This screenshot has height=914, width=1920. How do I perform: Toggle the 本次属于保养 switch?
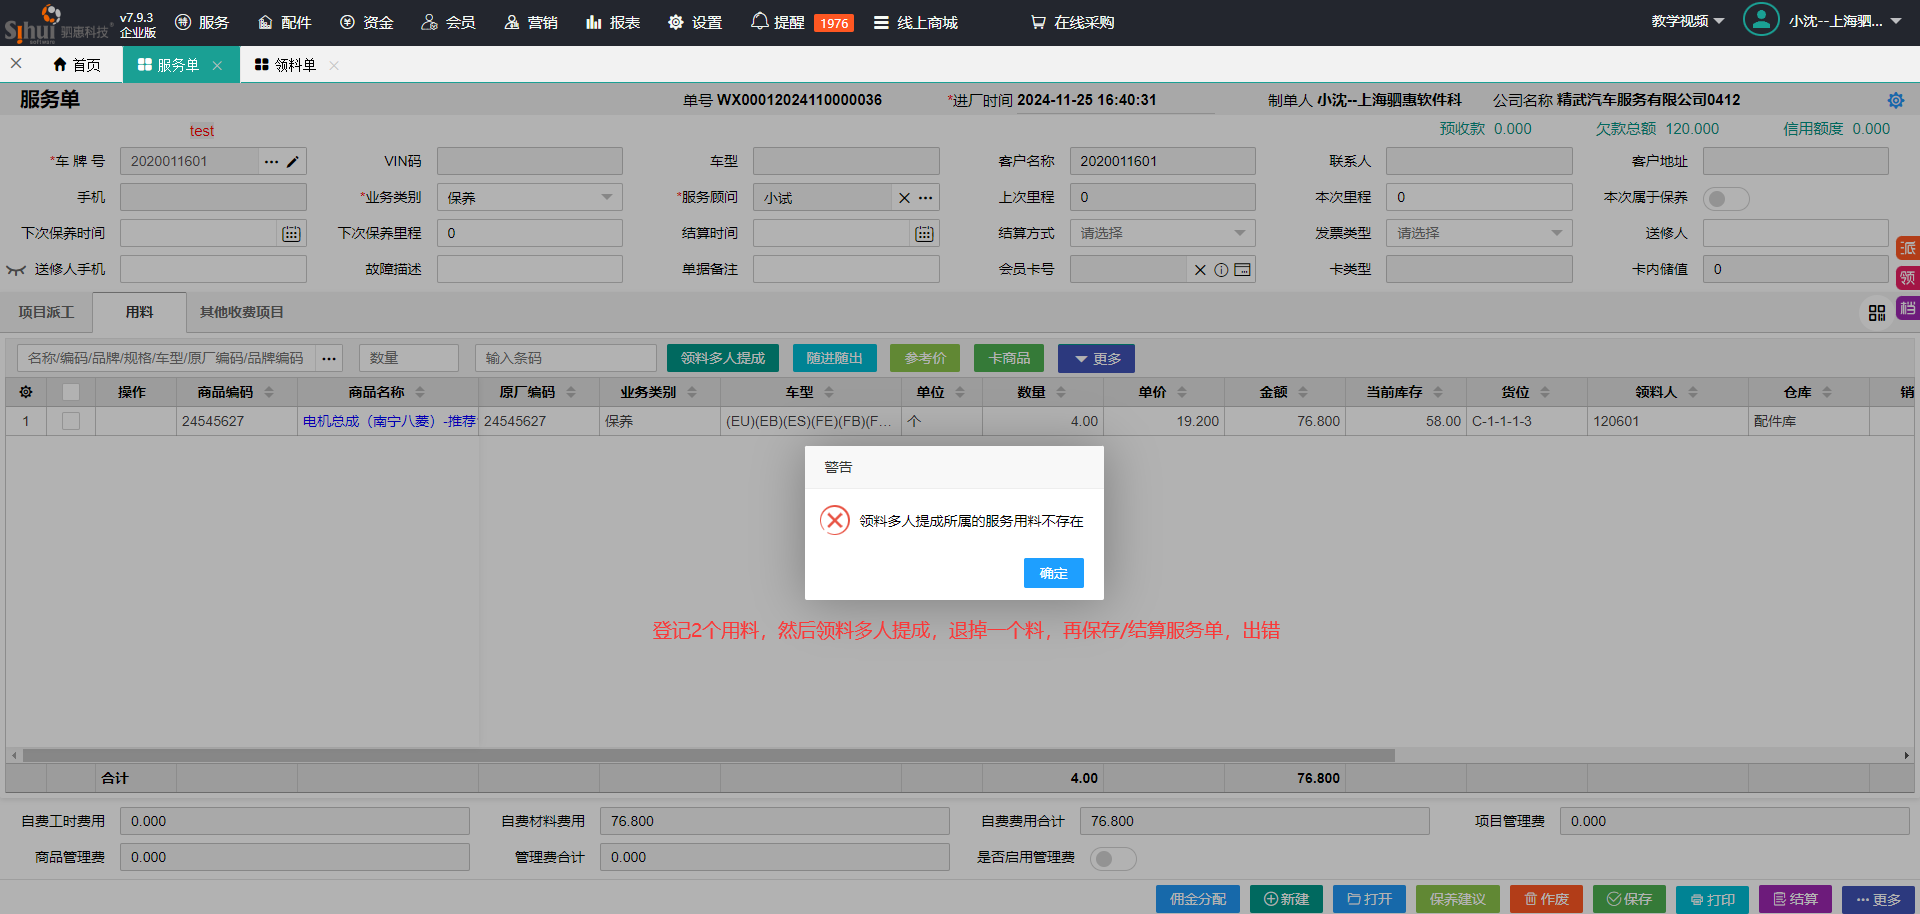1726,199
